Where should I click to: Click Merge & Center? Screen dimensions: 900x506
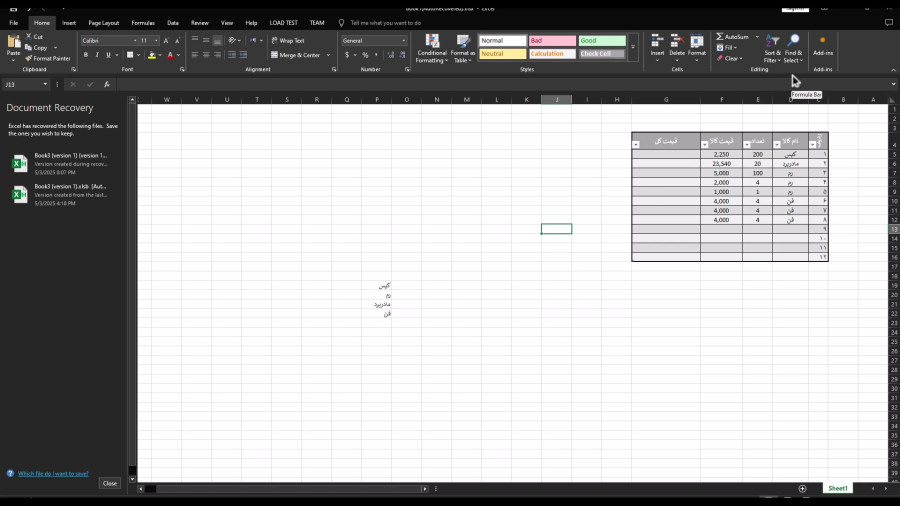click(x=295, y=55)
